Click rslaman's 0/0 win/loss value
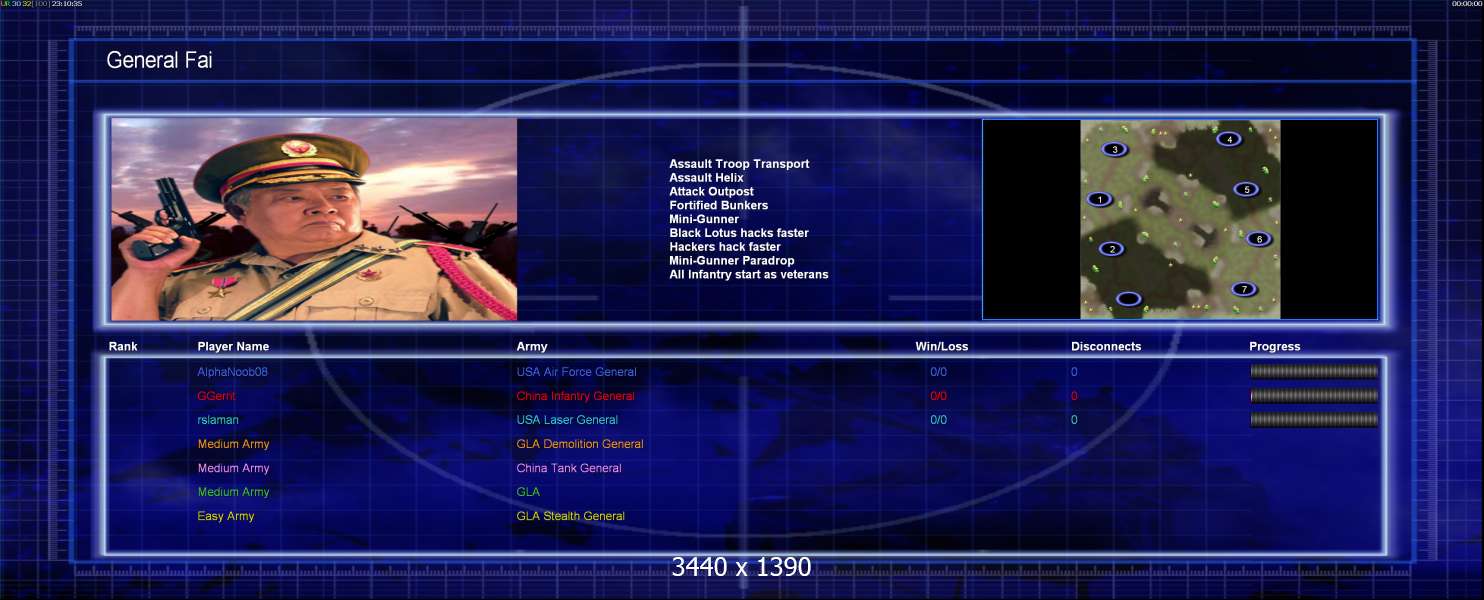This screenshot has height=600, width=1484. pos(938,420)
